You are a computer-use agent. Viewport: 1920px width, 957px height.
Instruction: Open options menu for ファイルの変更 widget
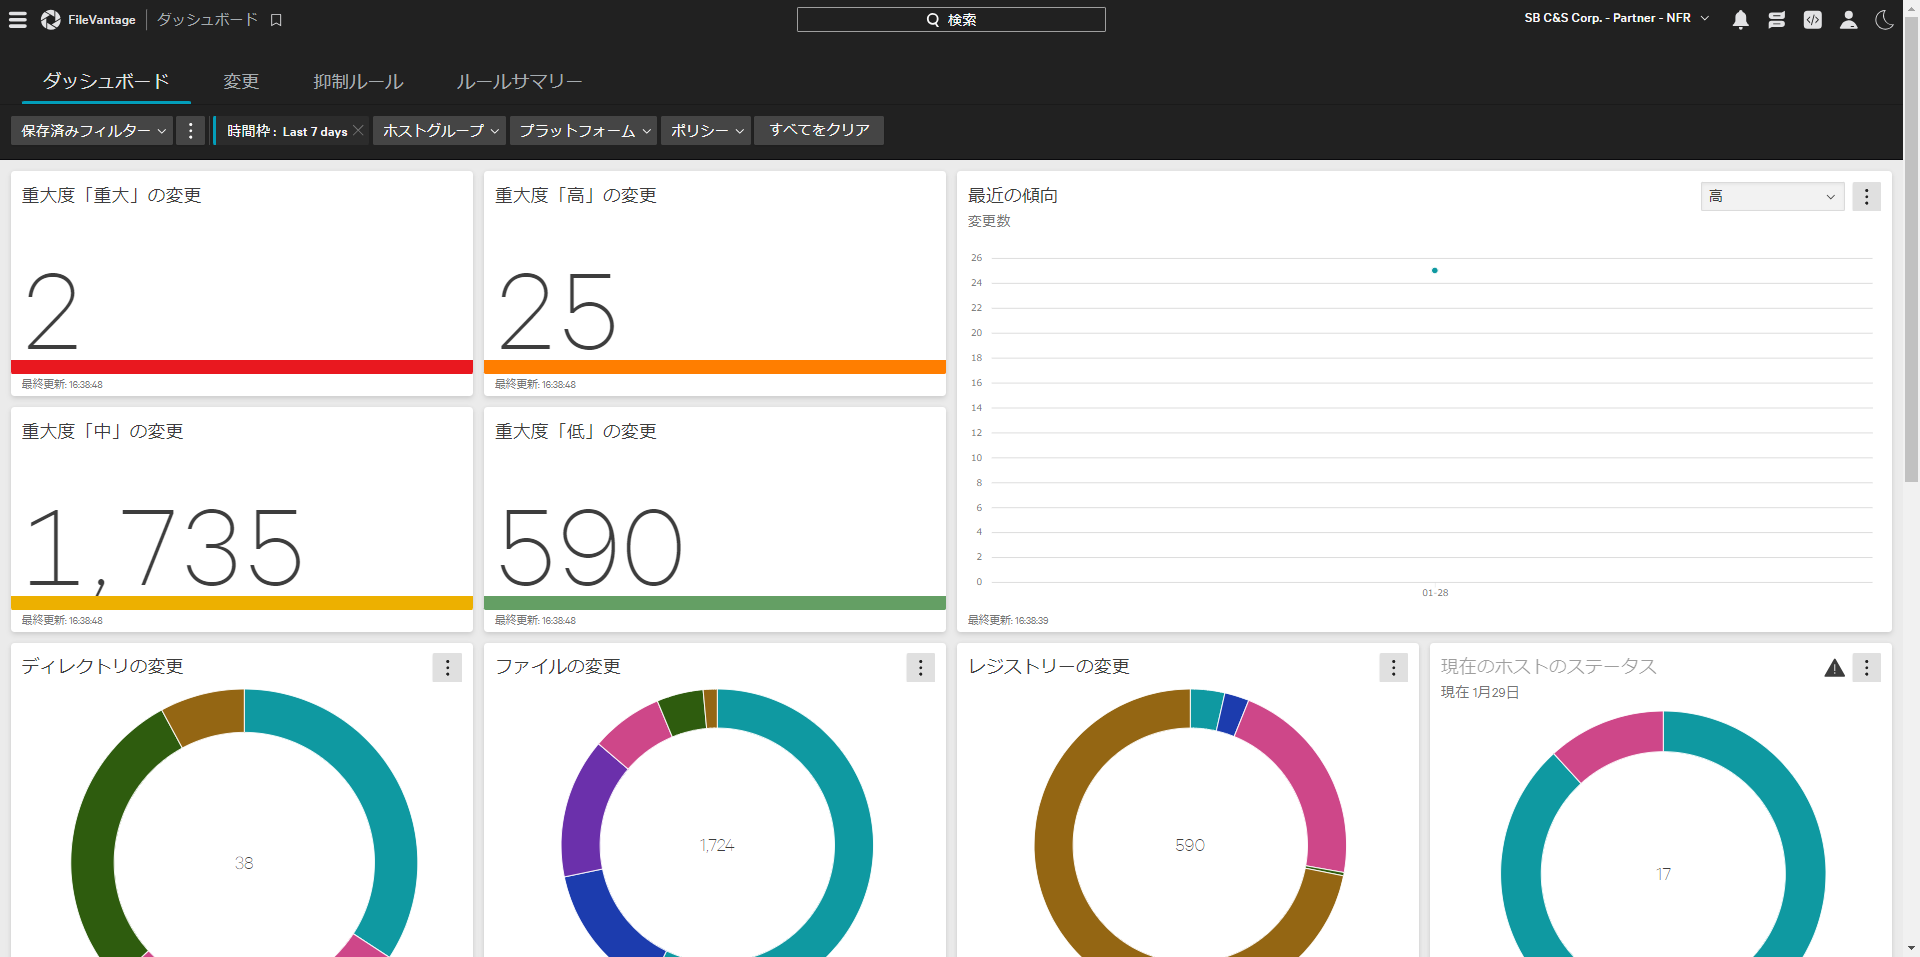click(920, 668)
